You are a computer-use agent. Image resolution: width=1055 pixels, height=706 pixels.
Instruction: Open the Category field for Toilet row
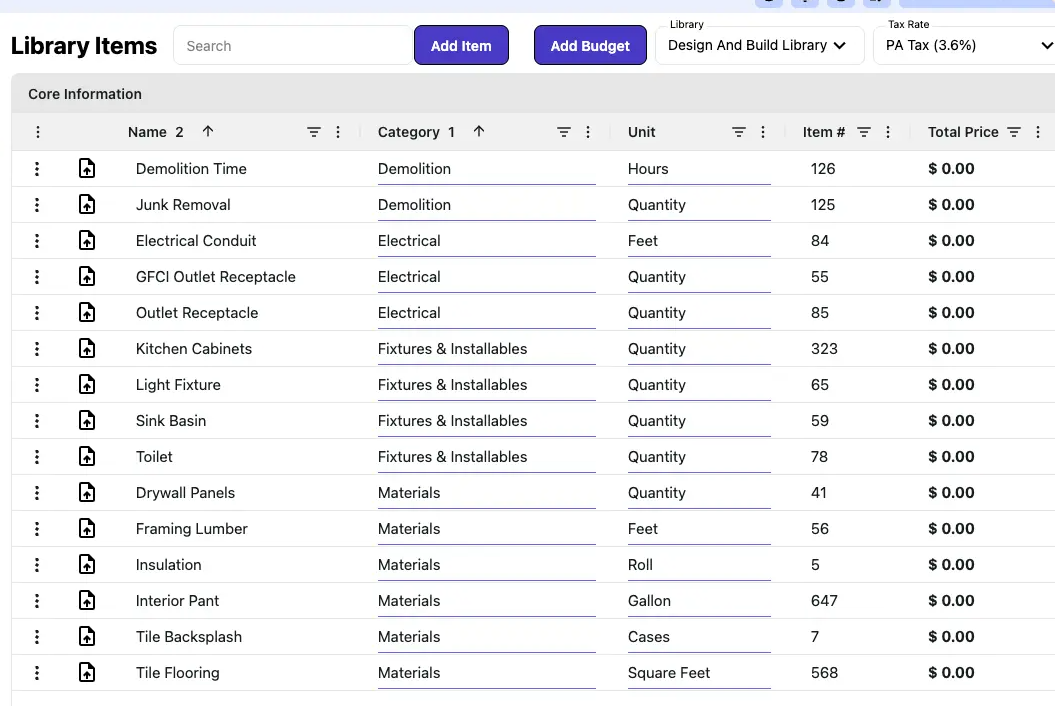486,457
